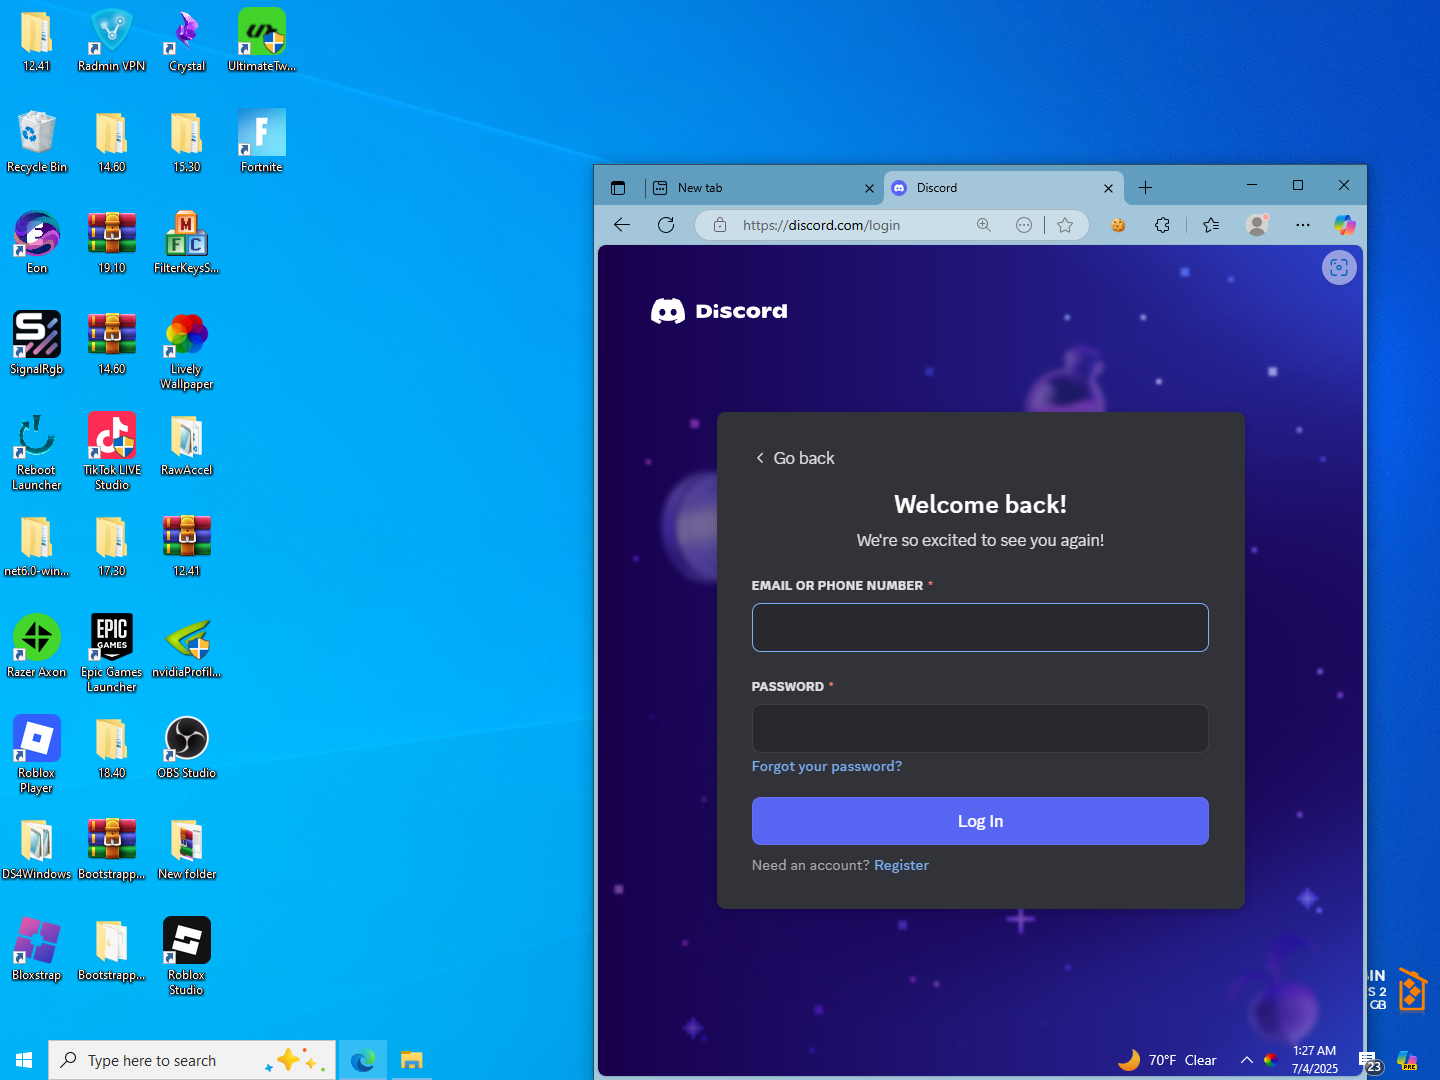
Task: Select the net6.0-win... folder icon
Action: click(x=37, y=546)
